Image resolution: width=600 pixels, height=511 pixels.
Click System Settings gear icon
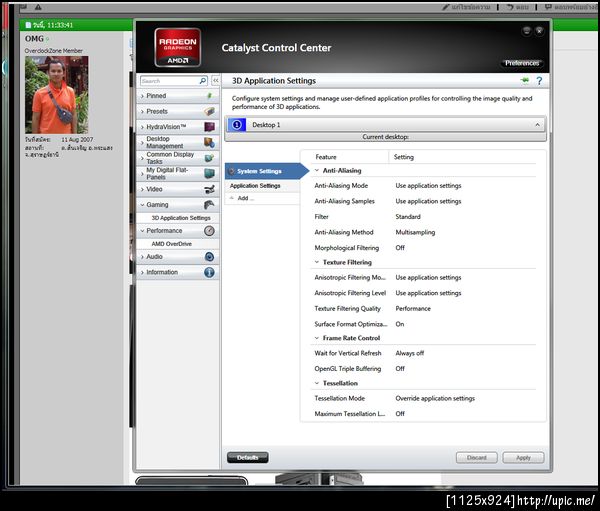(232, 171)
